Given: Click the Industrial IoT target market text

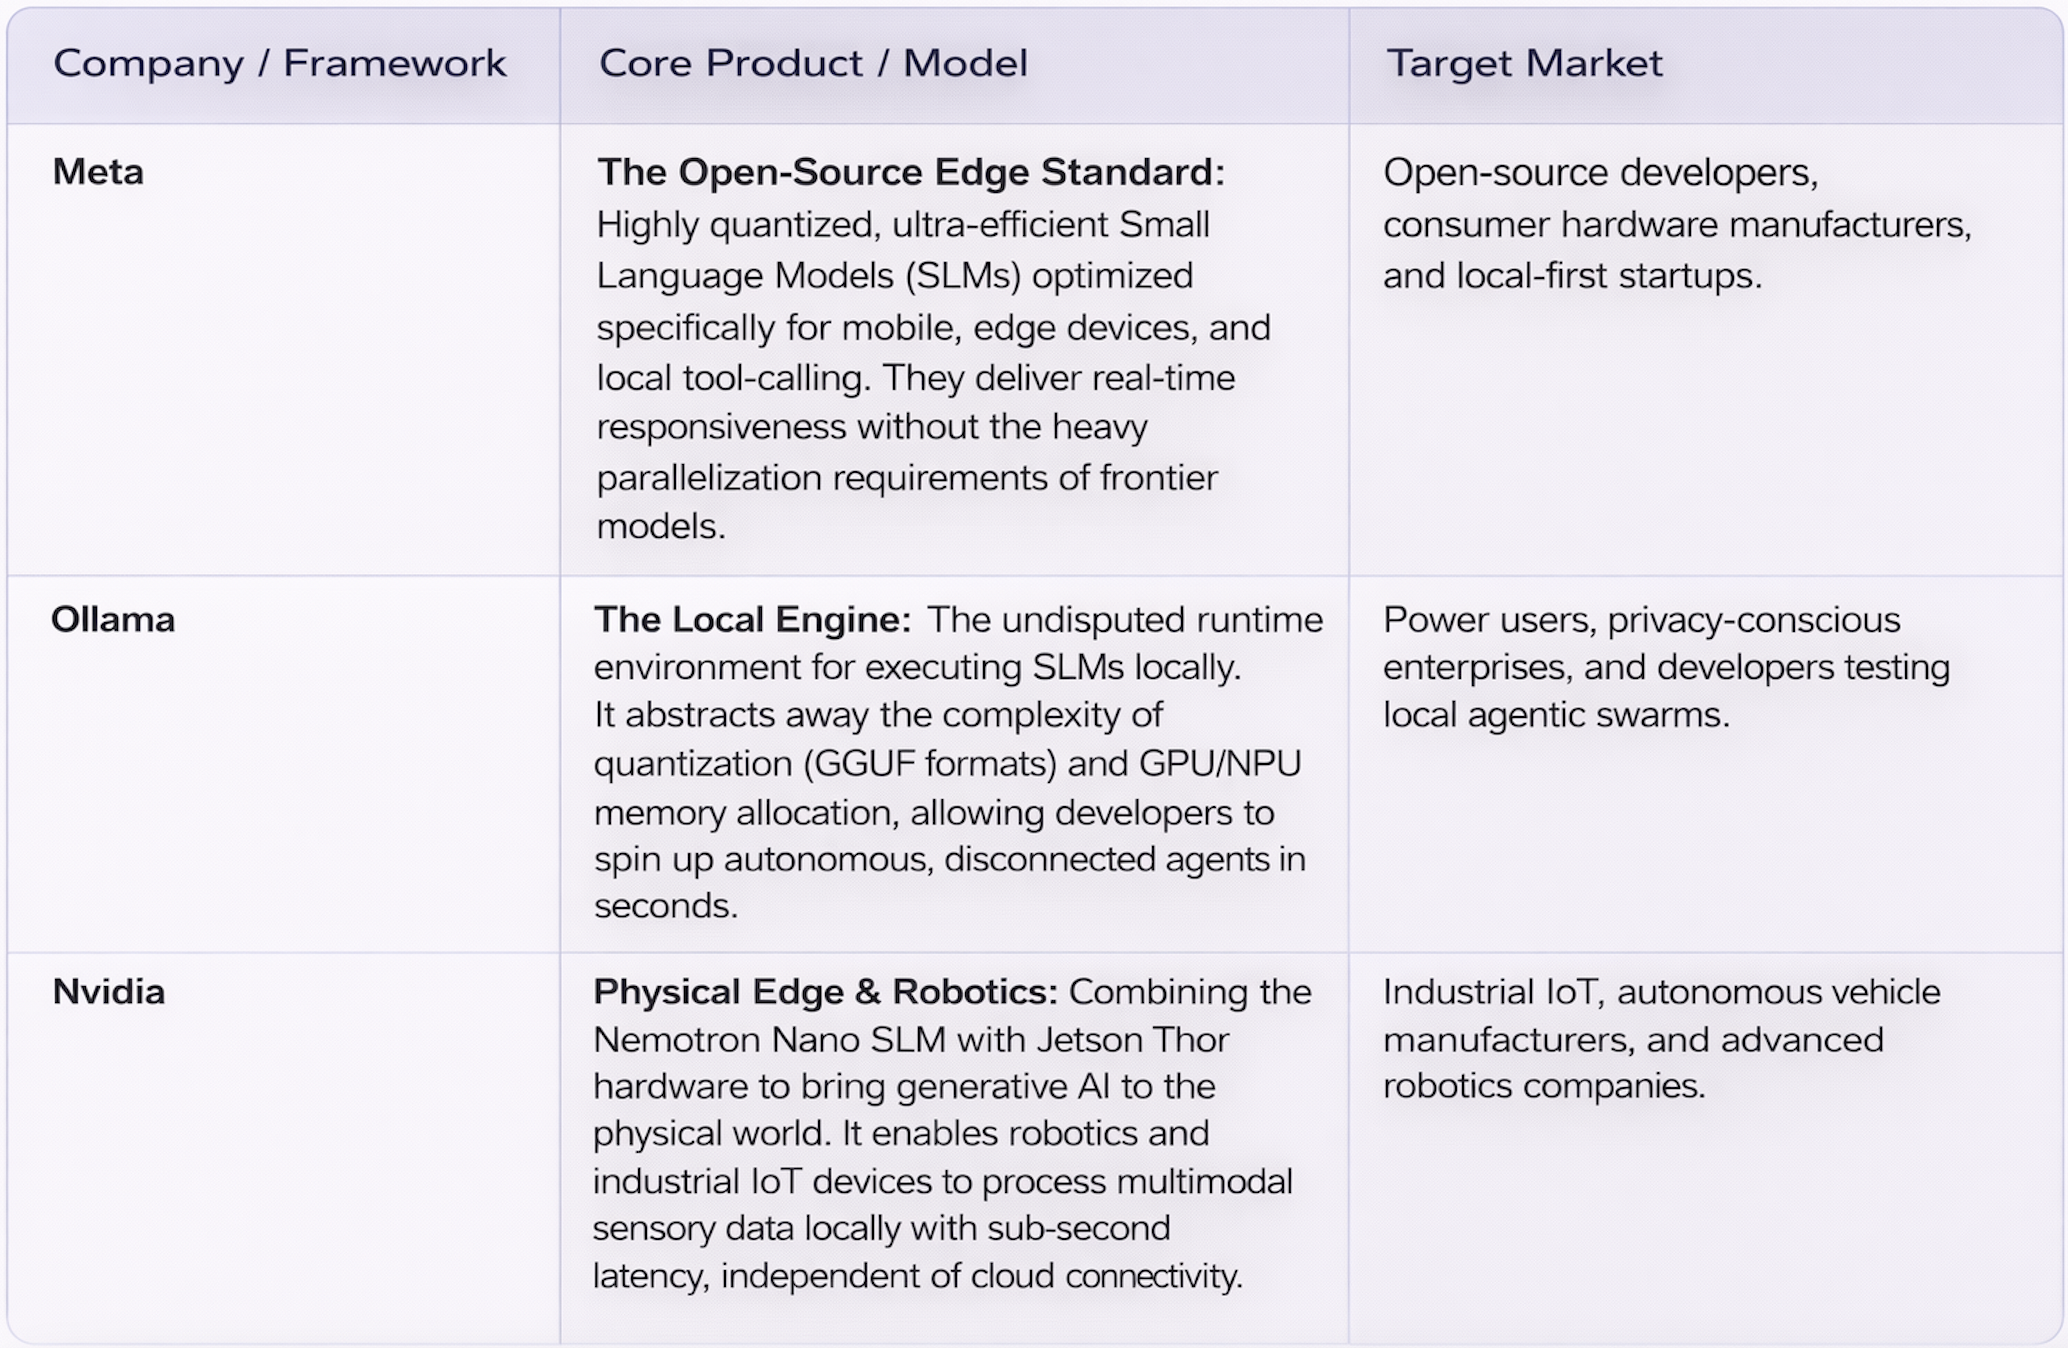Looking at the screenshot, I should click(1494, 992).
